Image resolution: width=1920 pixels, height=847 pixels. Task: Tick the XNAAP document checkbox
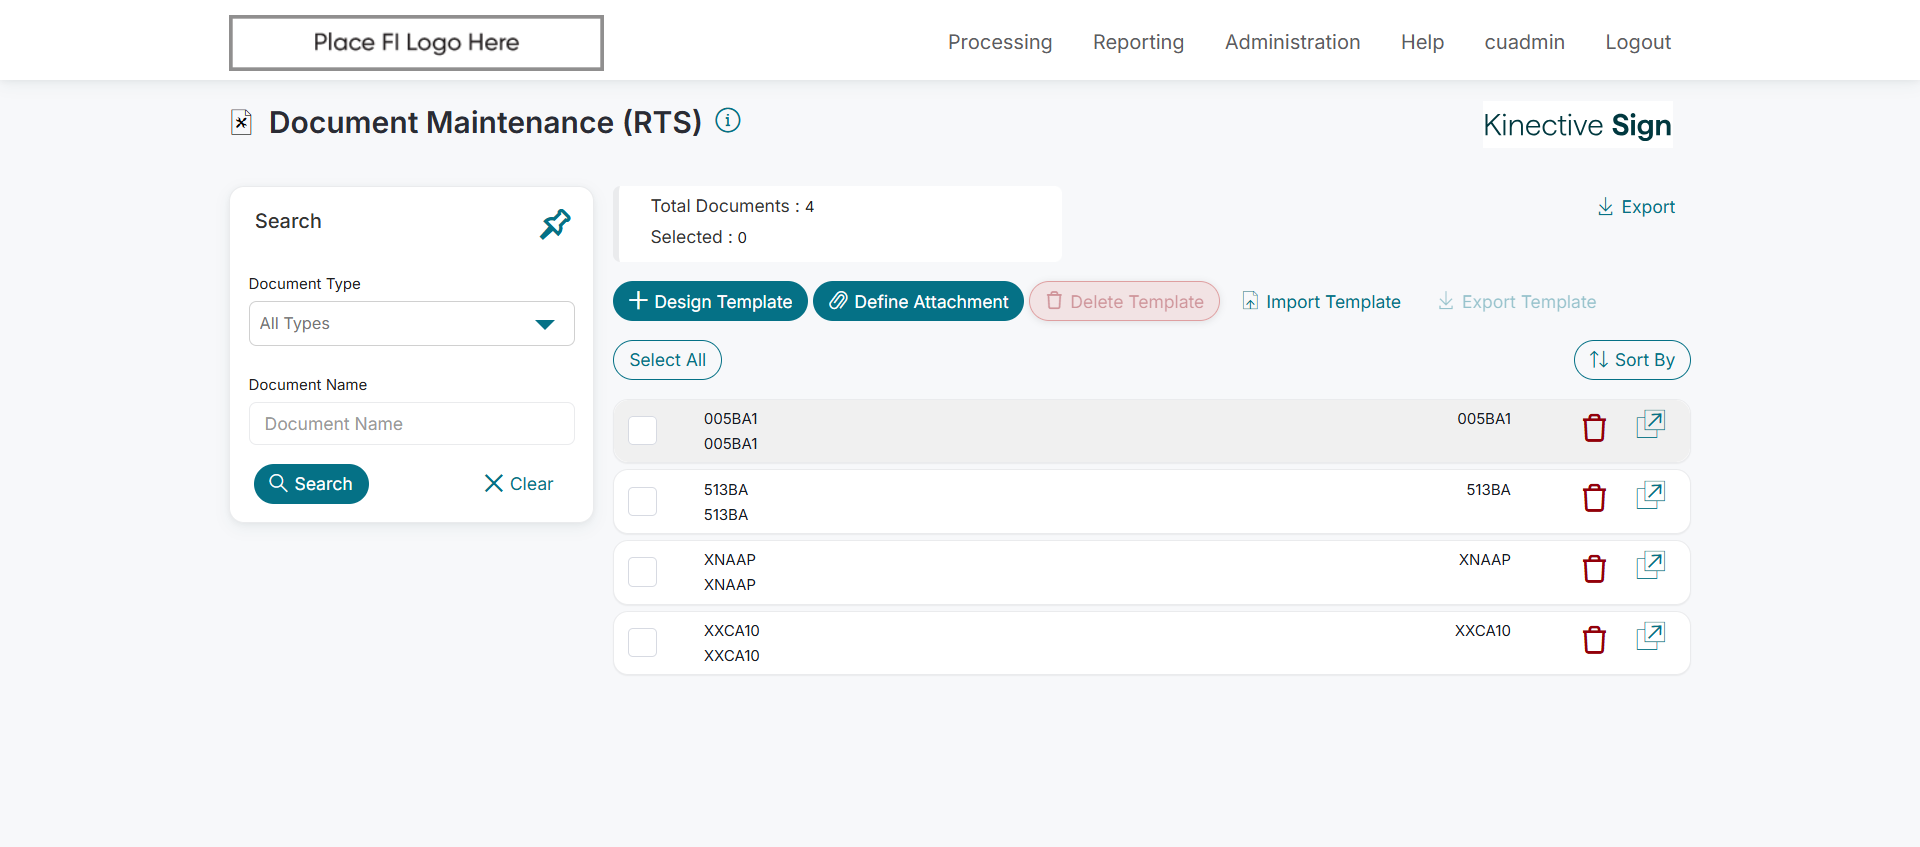pyautogui.click(x=642, y=572)
